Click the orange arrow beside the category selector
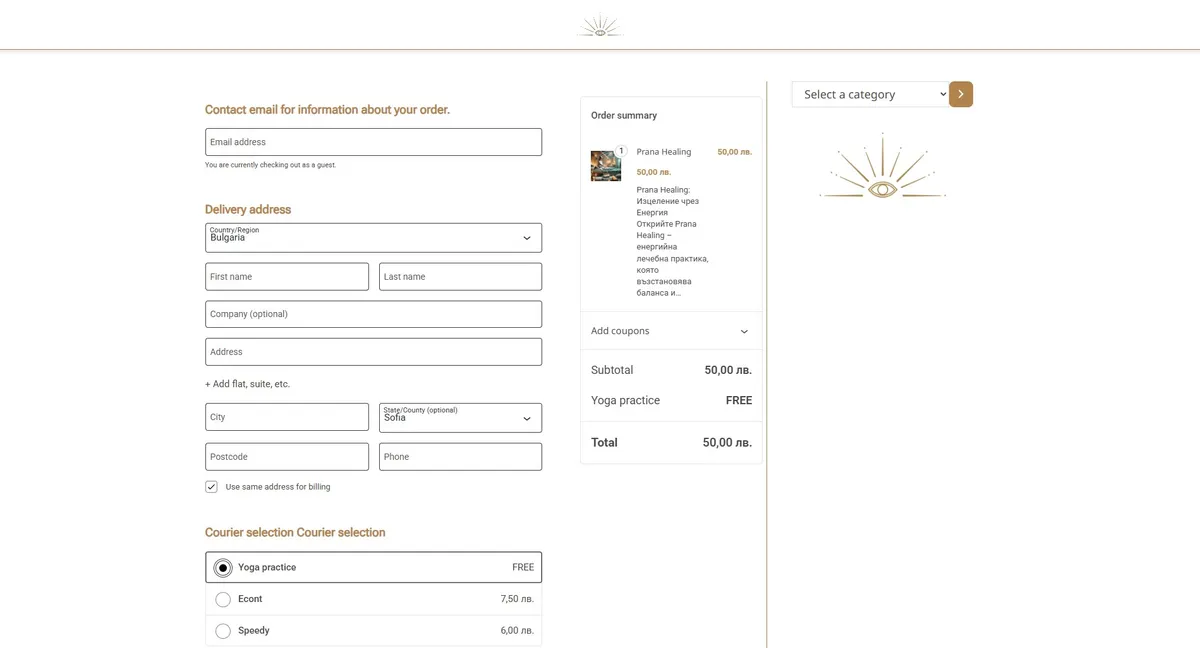1200x648 pixels. click(x=960, y=93)
